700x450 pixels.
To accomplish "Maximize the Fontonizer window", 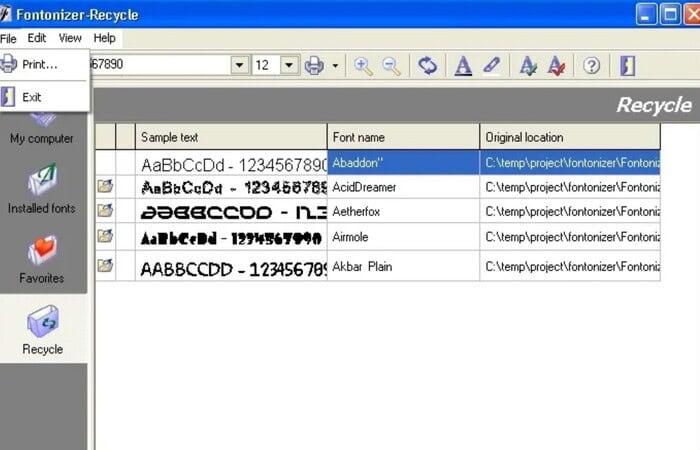I will point(670,14).
